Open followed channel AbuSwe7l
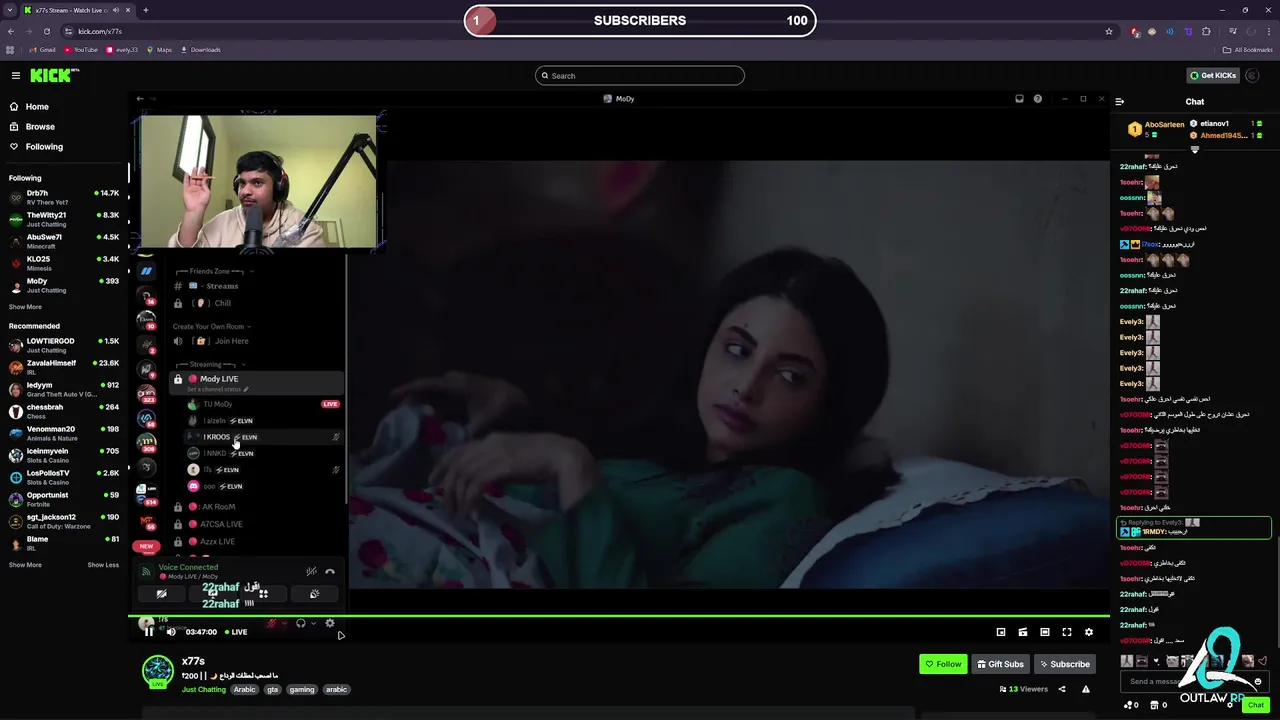Viewport: 1280px width, 720px height. click(x=64, y=241)
